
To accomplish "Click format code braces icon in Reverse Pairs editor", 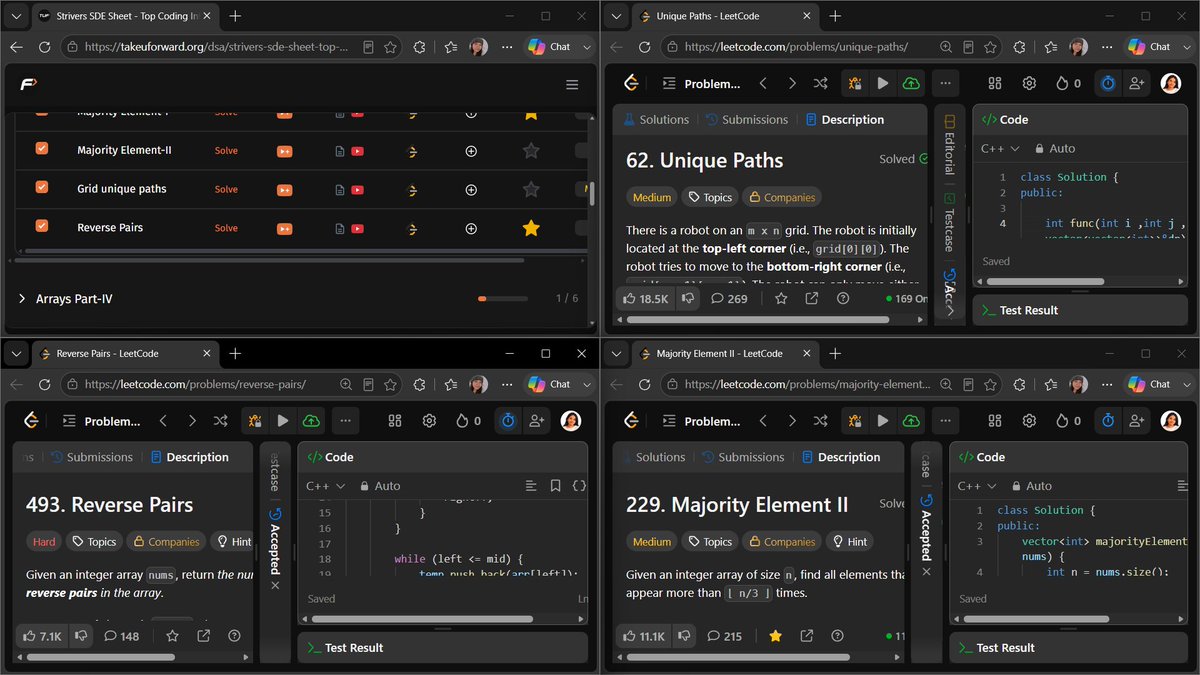I will 579,486.
